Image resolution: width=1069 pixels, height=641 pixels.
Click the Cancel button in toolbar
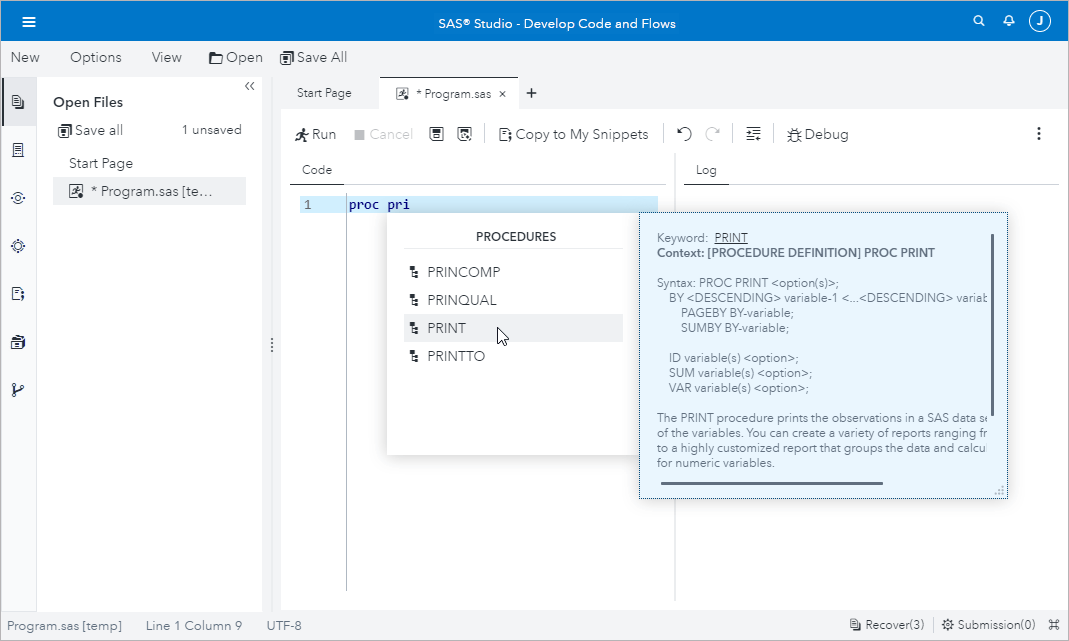pyautogui.click(x=383, y=134)
